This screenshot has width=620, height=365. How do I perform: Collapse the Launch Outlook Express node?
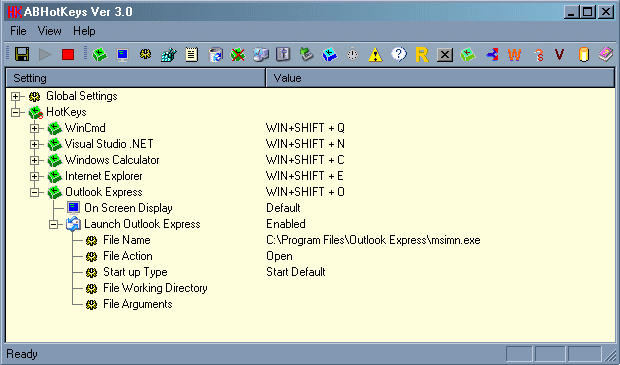[53, 225]
